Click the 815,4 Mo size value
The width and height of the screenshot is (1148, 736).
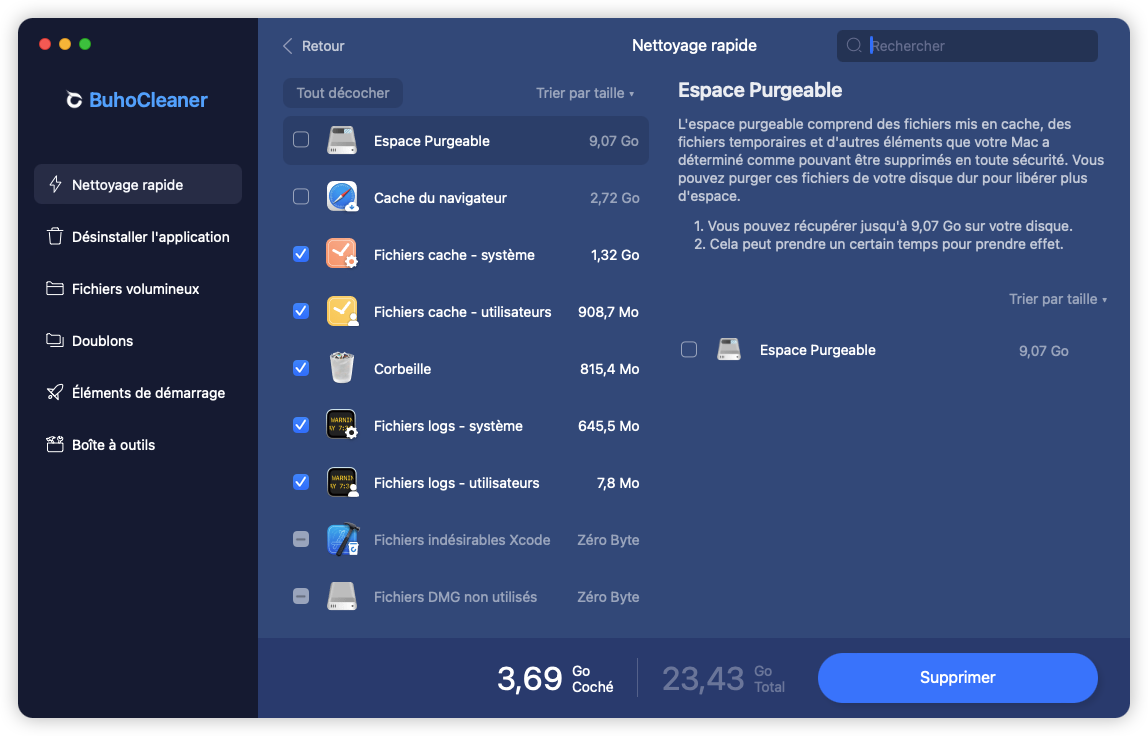(x=609, y=369)
